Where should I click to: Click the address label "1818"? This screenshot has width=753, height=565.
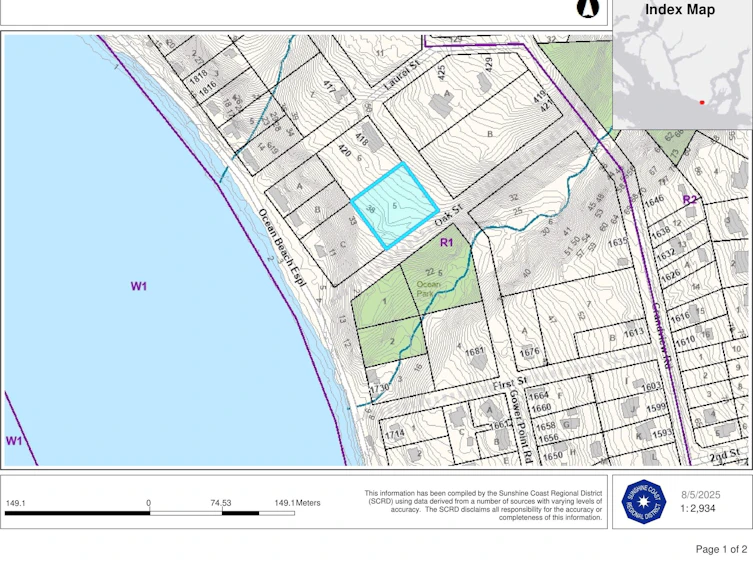click(x=198, y=76)
